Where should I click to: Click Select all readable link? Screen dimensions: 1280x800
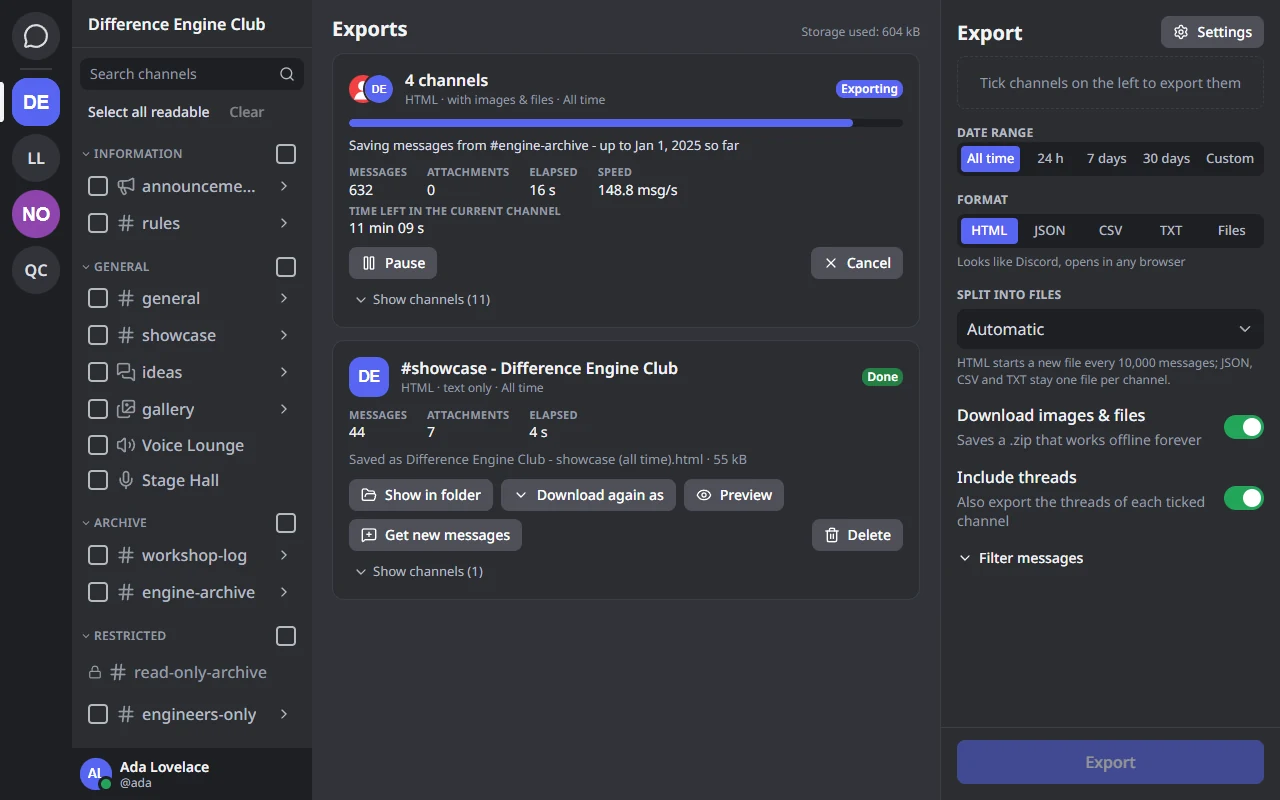[x=149, y=112]
